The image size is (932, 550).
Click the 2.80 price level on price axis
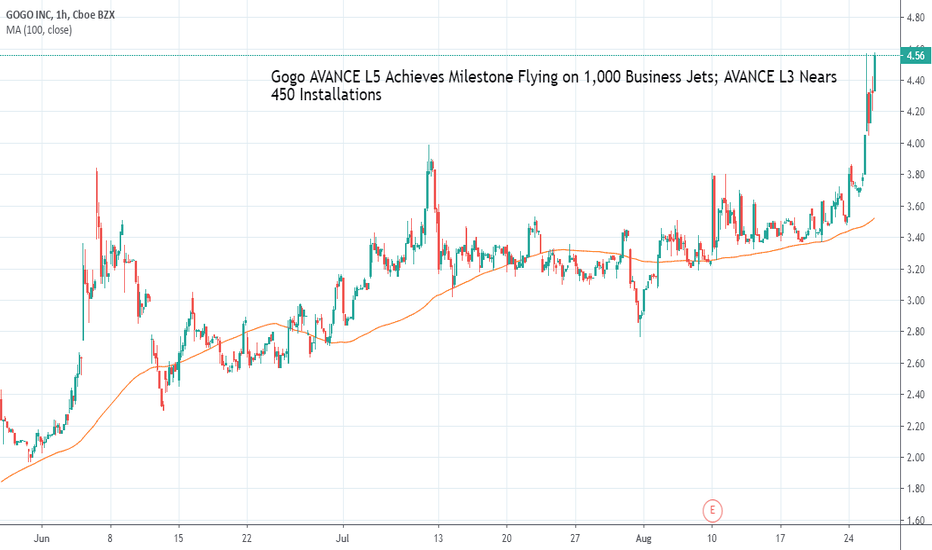[915, 331]
